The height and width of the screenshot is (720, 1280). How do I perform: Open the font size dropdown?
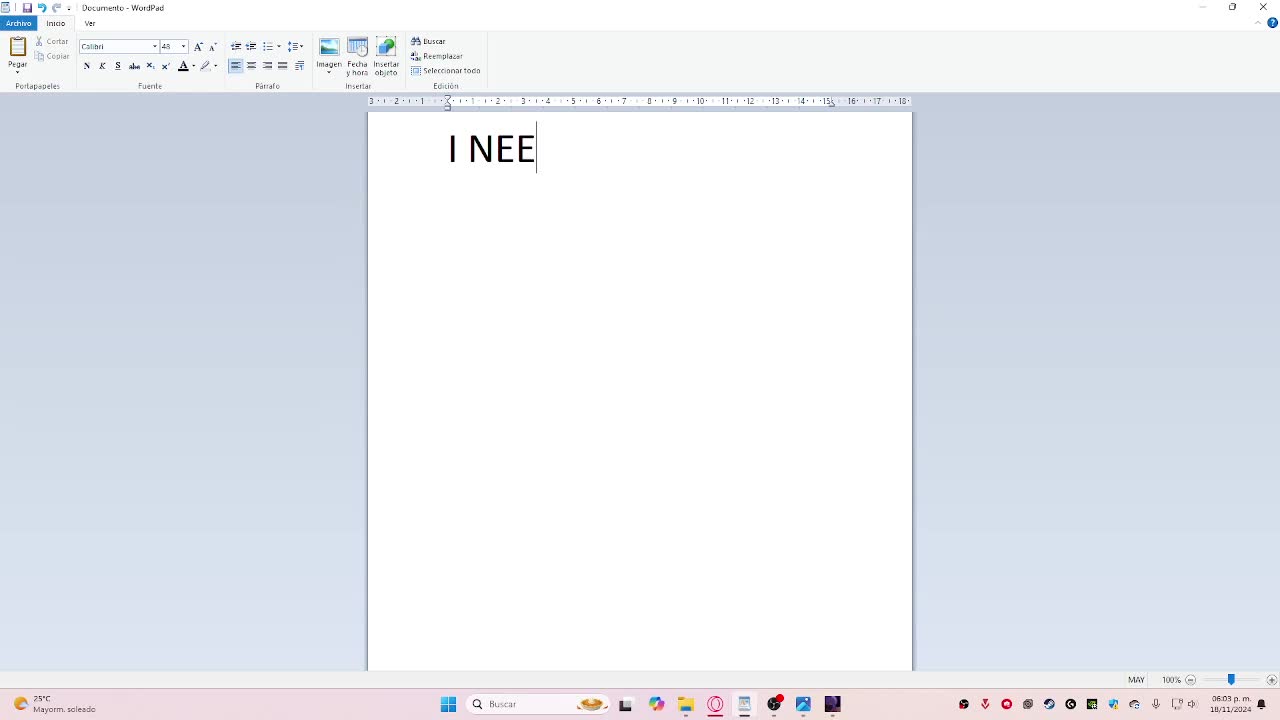pos(183,47)
